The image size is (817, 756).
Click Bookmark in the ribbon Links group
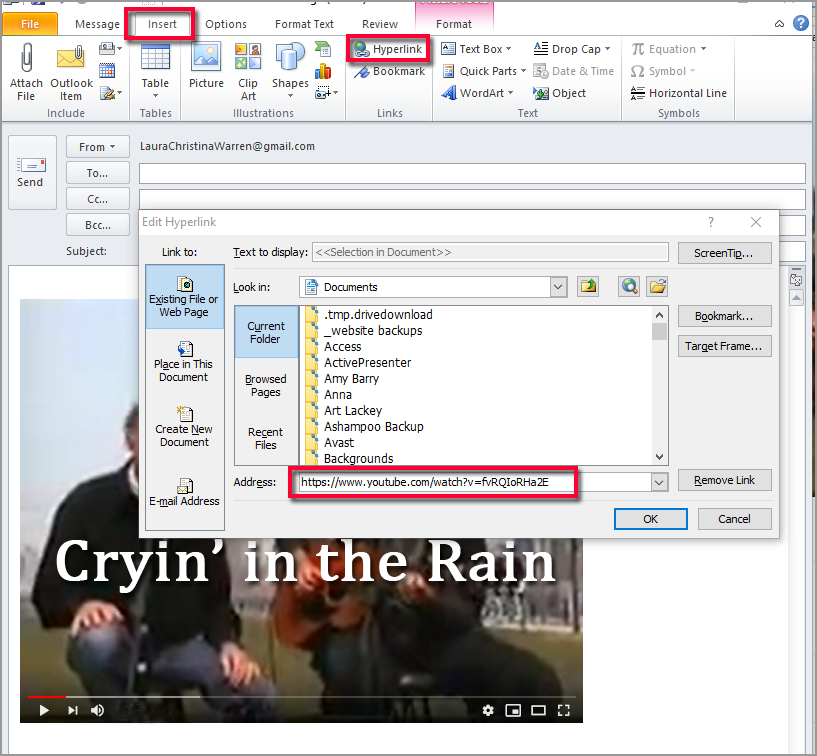(x=389, y=71)
